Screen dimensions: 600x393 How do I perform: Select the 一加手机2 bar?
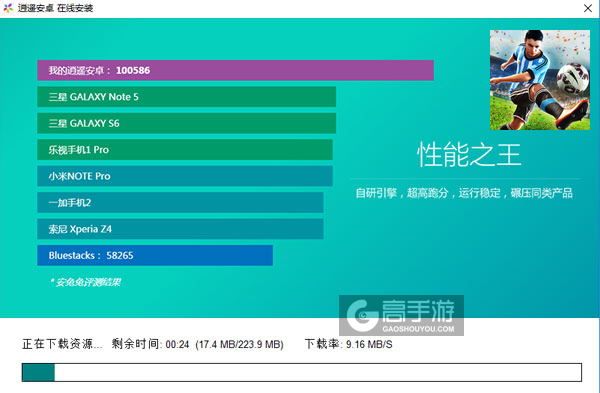180,202
